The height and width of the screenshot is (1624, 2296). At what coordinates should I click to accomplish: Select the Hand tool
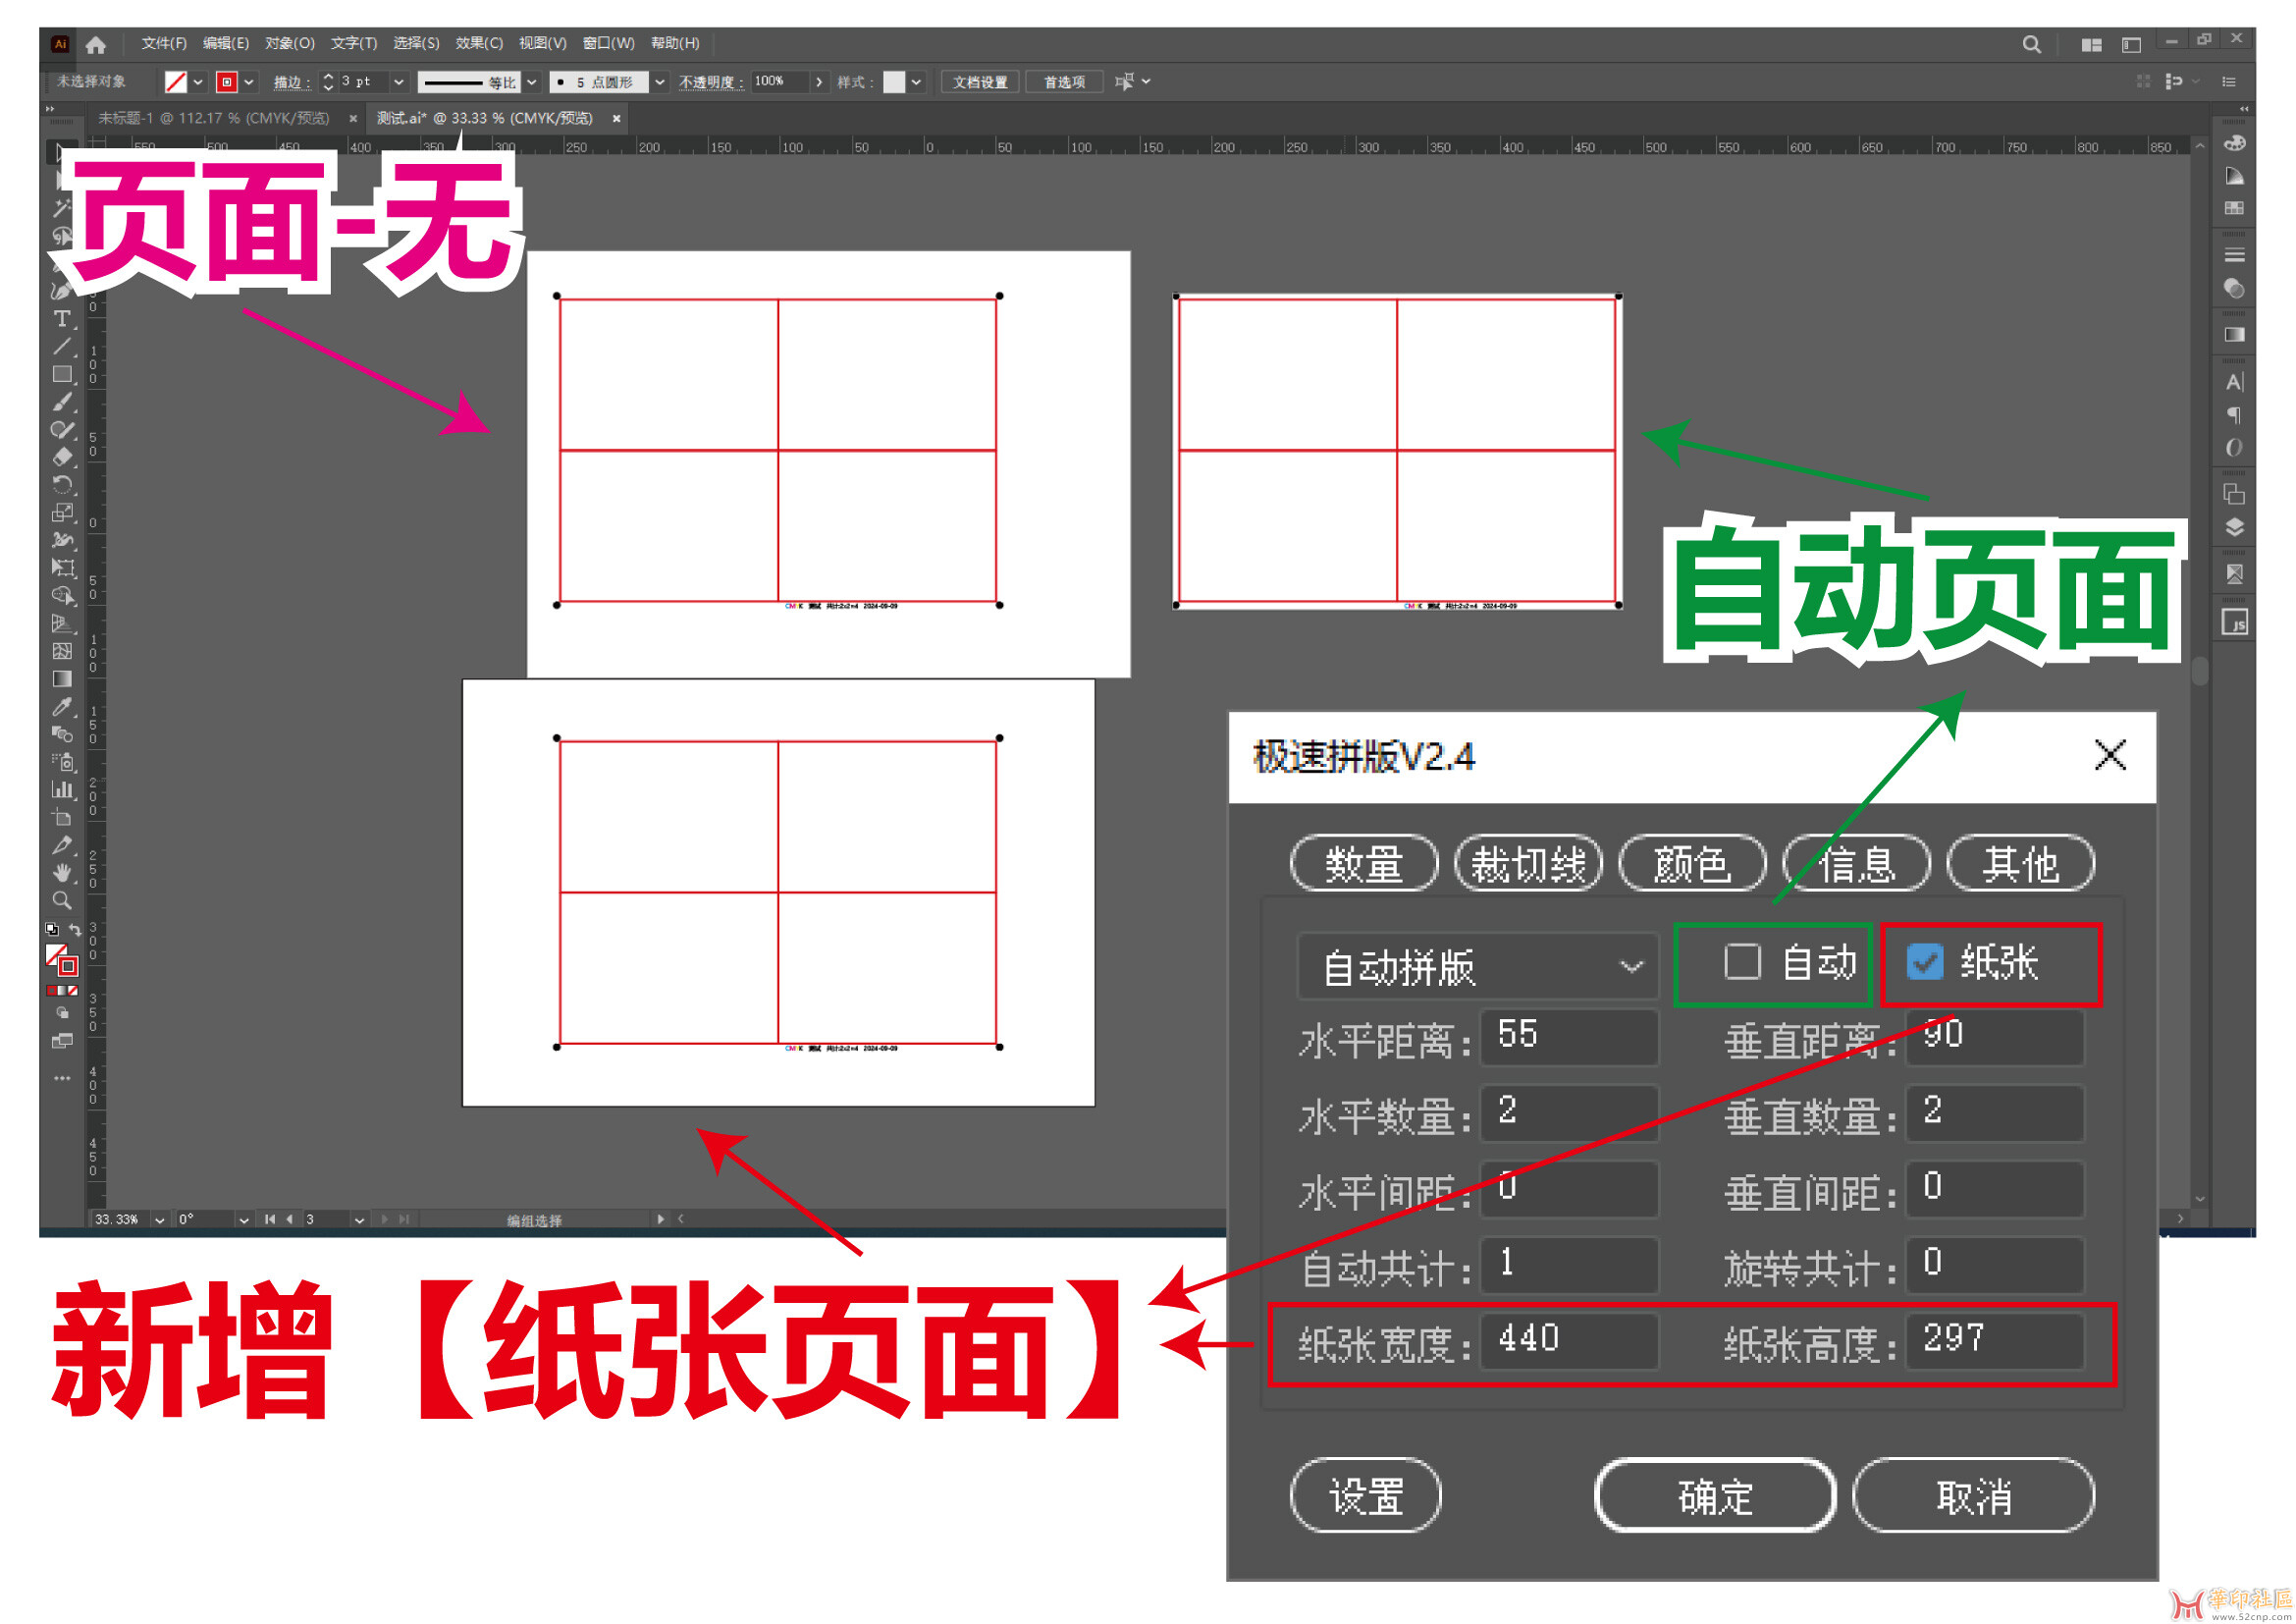pos(63,872)
